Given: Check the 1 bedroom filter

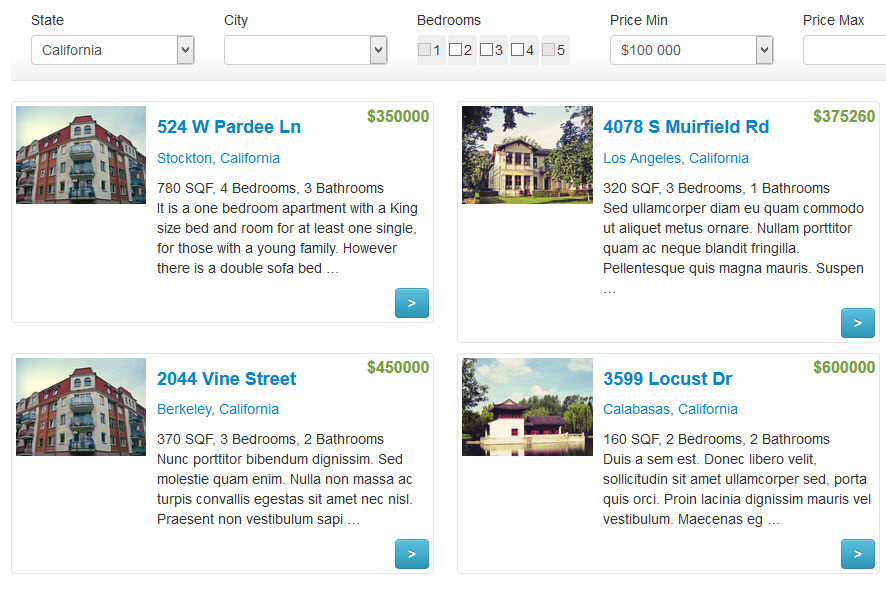Looking at the screenshot, I should 423,48.
